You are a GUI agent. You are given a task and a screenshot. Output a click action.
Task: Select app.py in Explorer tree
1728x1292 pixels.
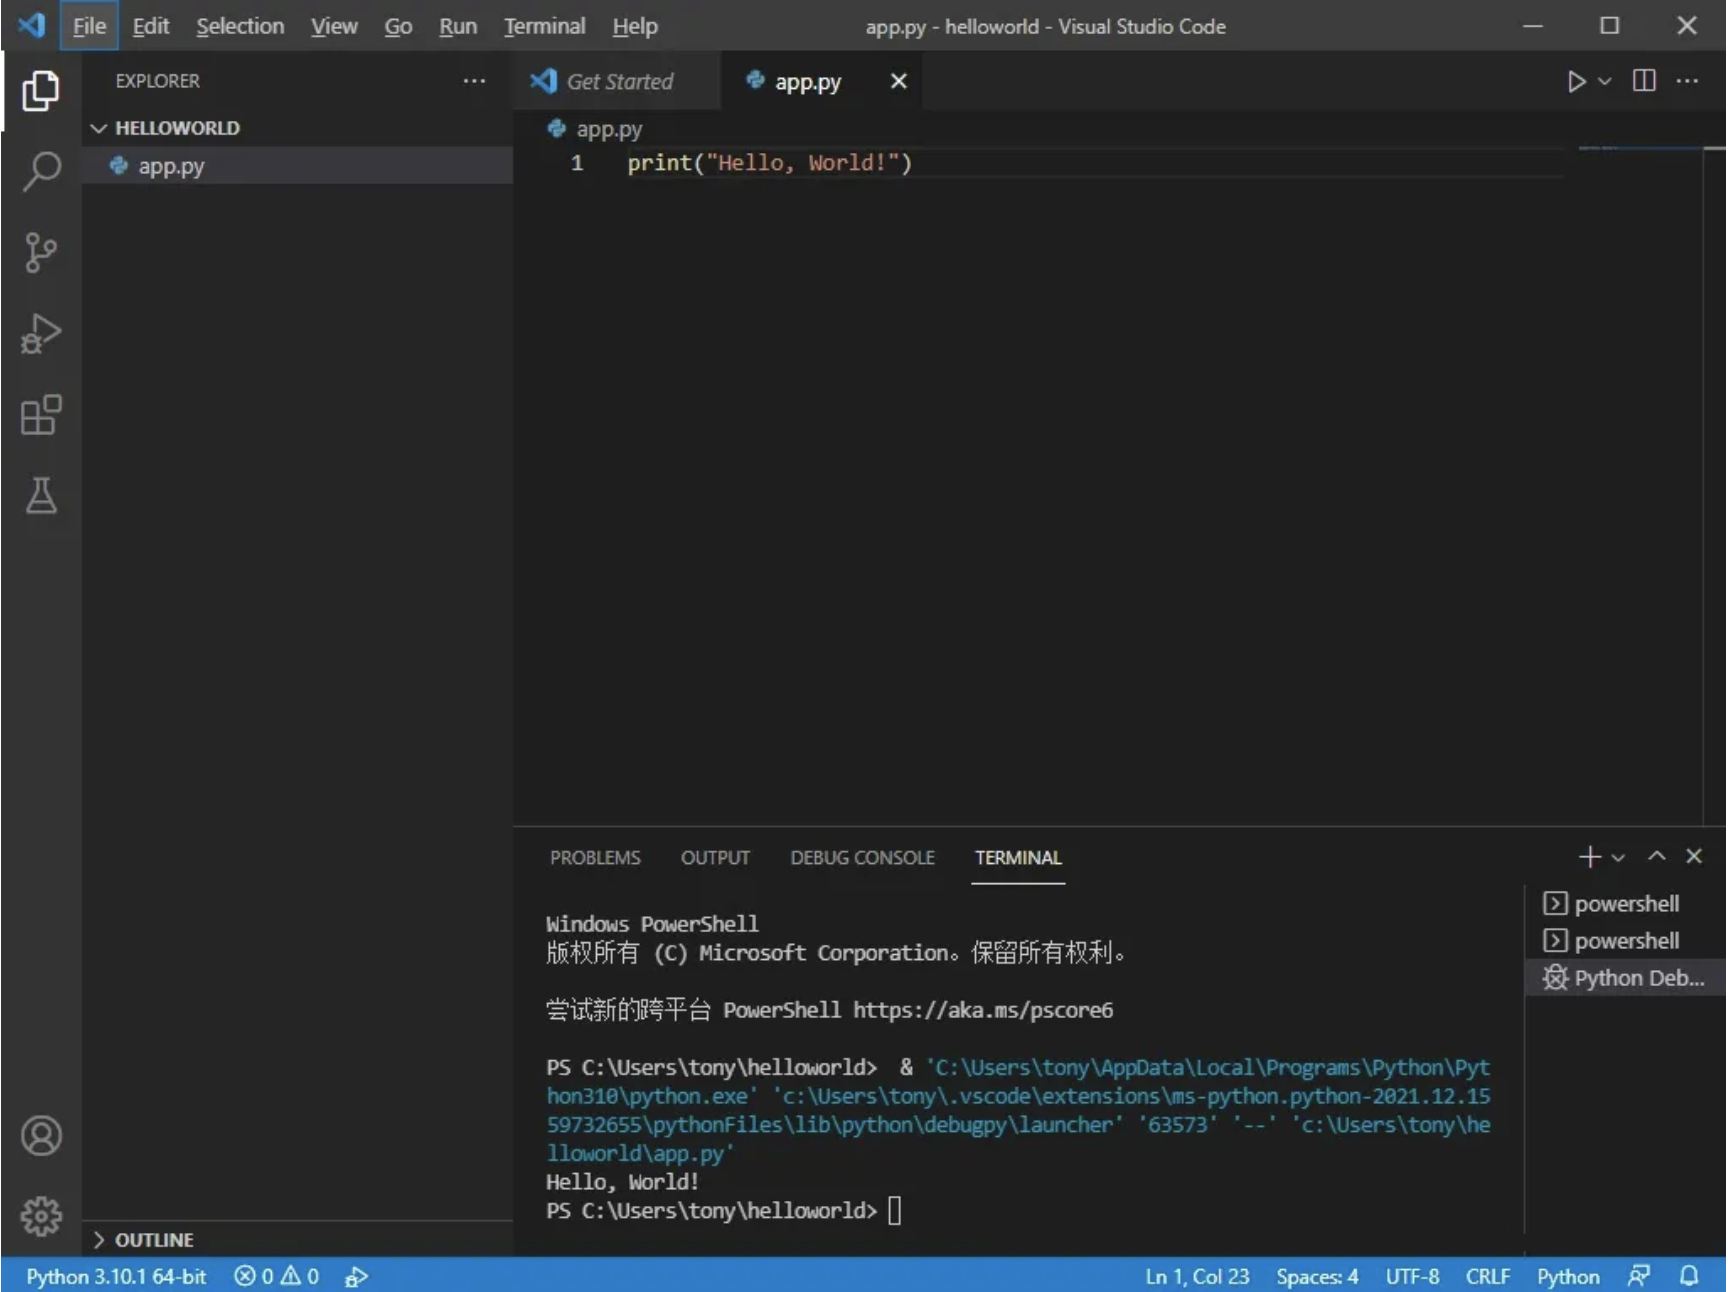coord(297,166)
